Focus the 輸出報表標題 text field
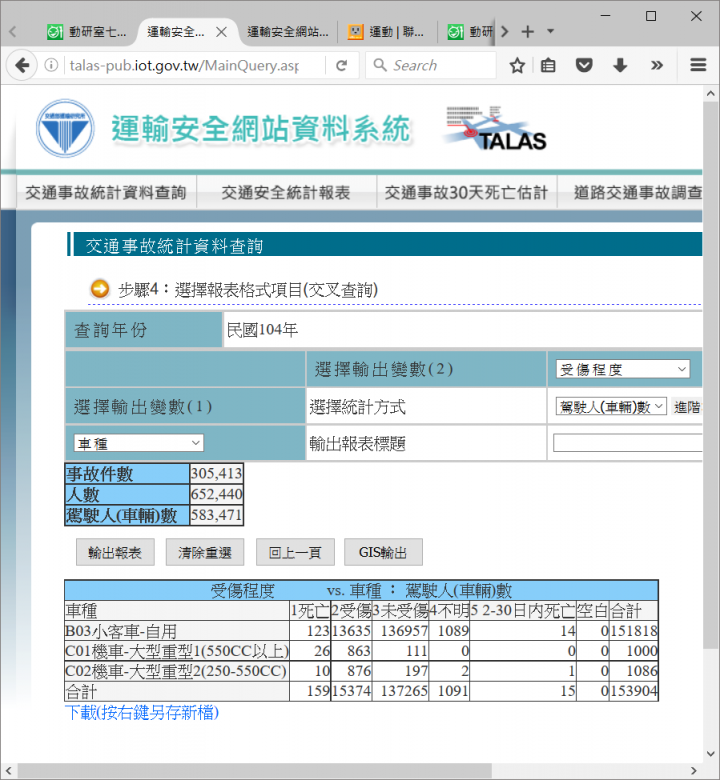 point(627,443)
